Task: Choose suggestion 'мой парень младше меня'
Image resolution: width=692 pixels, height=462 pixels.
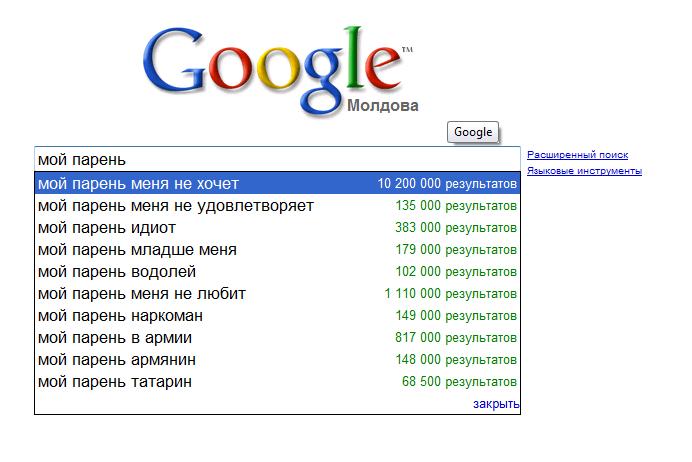Action: click(x=277, y=250)
